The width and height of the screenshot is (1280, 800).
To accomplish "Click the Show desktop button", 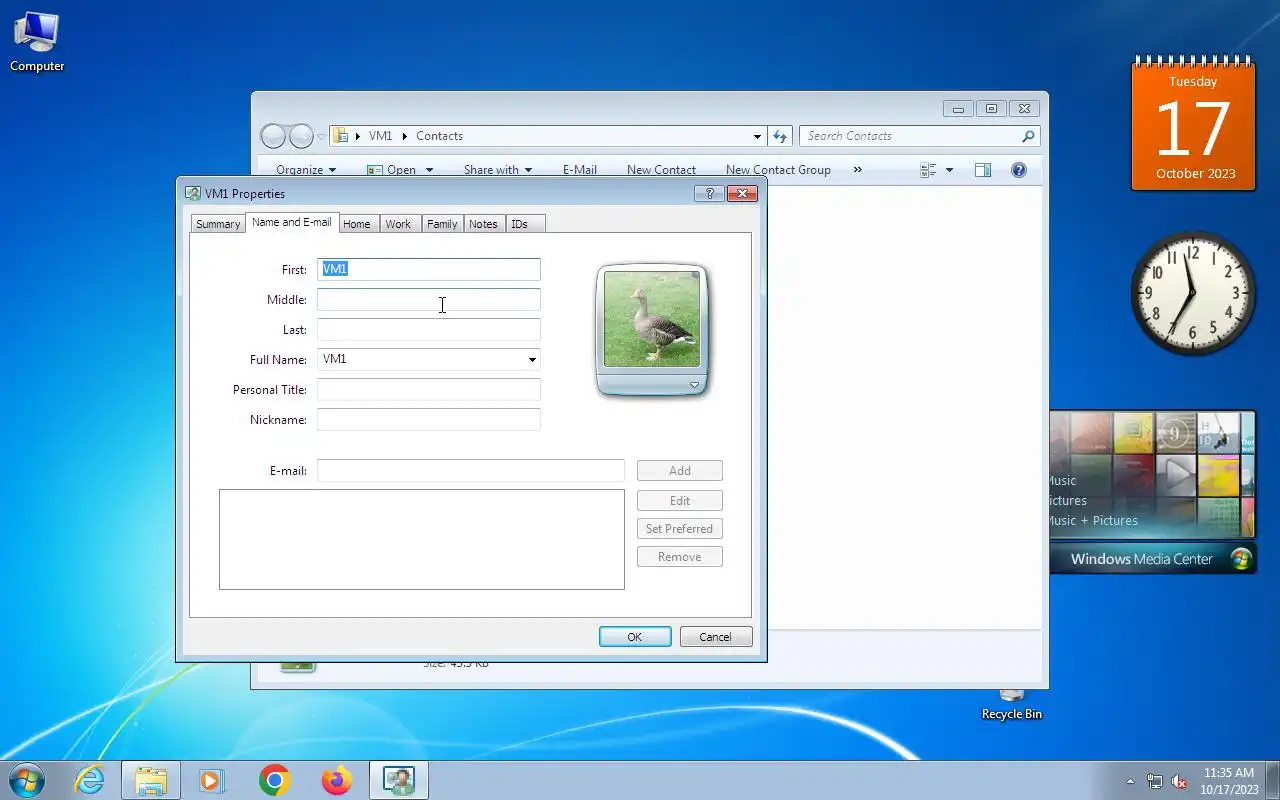I will pyautogui.click(x=1272, y=780).
